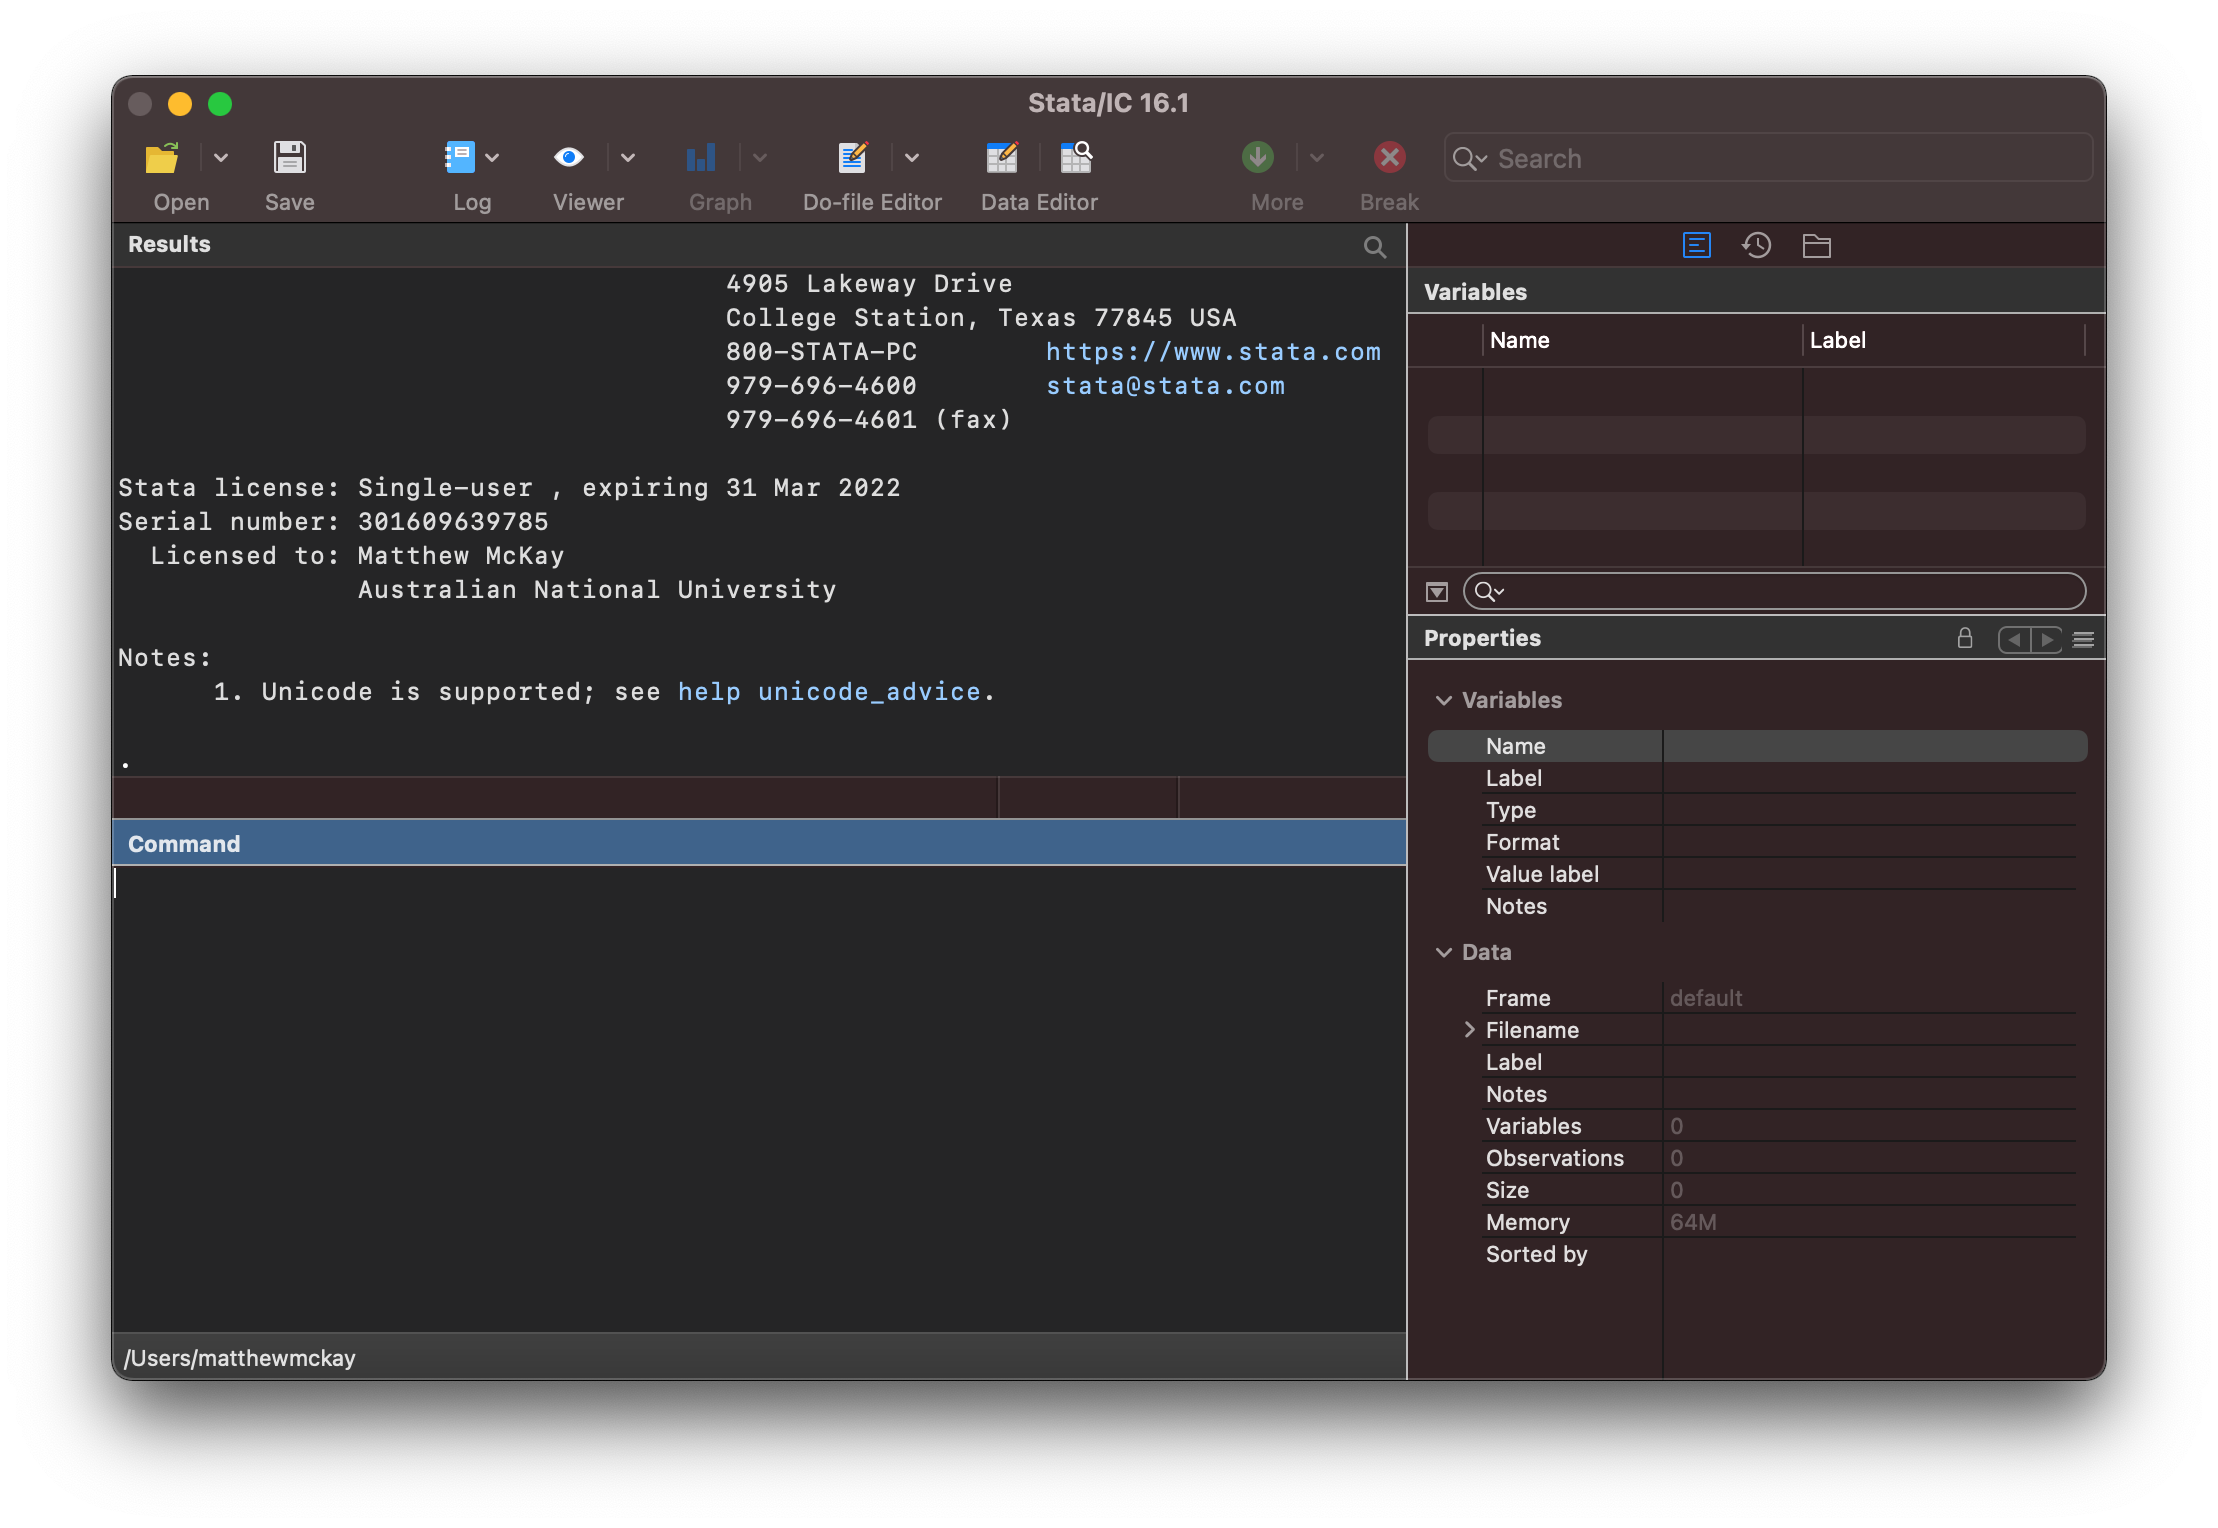This screenshot has height=1528, width=2218.
Task: Open the Data Editor browse icon
Action: click(1076, 158)
